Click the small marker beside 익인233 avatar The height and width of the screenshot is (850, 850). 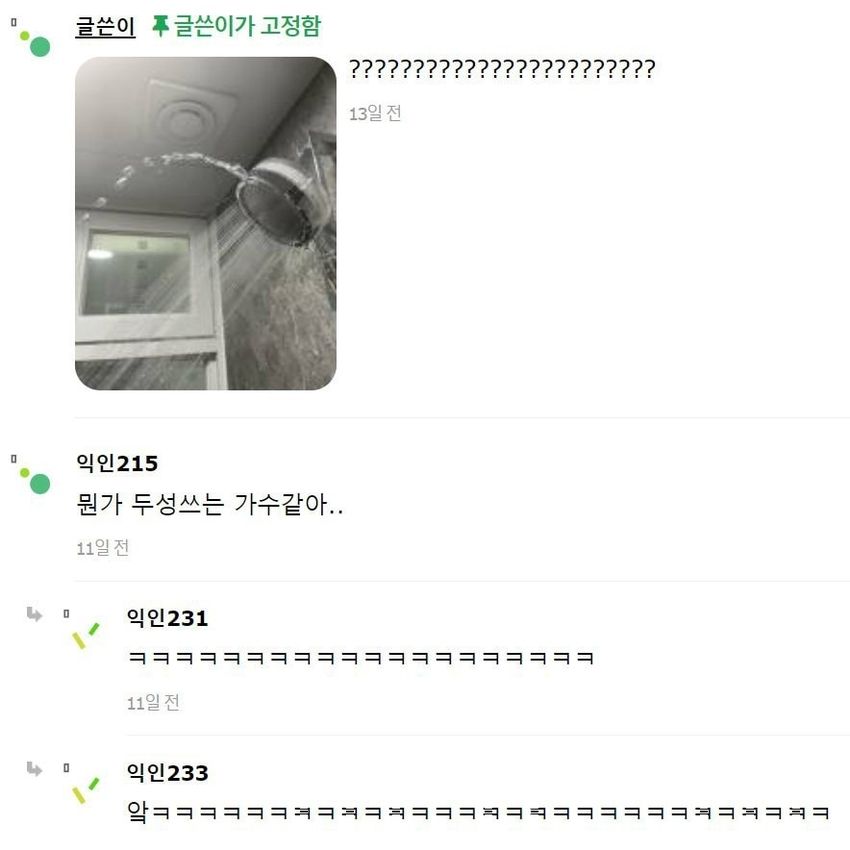66,768
